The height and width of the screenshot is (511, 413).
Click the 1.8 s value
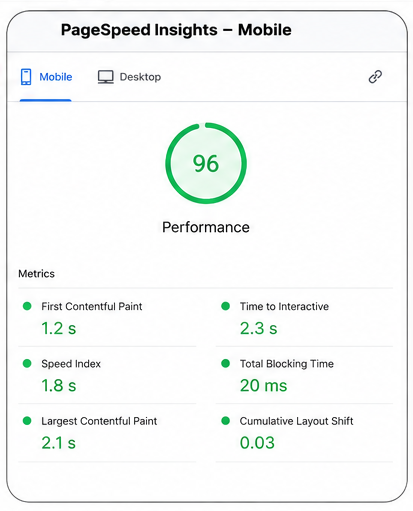[x=59, y=386]
